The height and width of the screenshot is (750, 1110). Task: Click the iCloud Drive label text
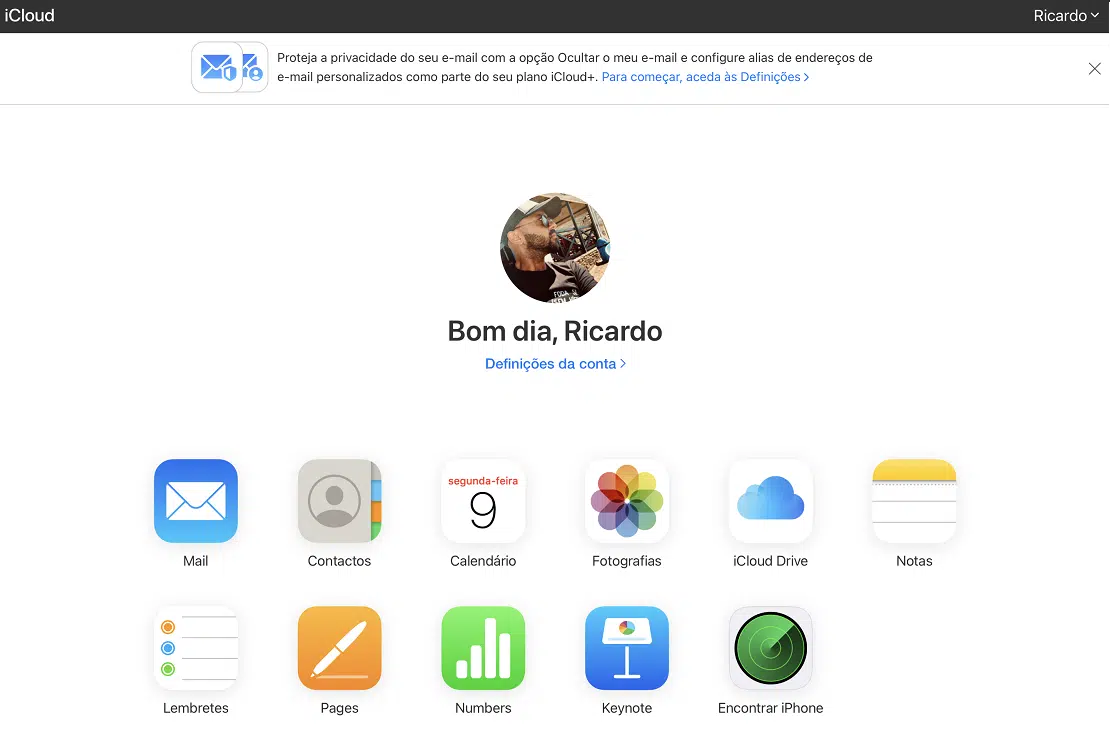(770, 561)
